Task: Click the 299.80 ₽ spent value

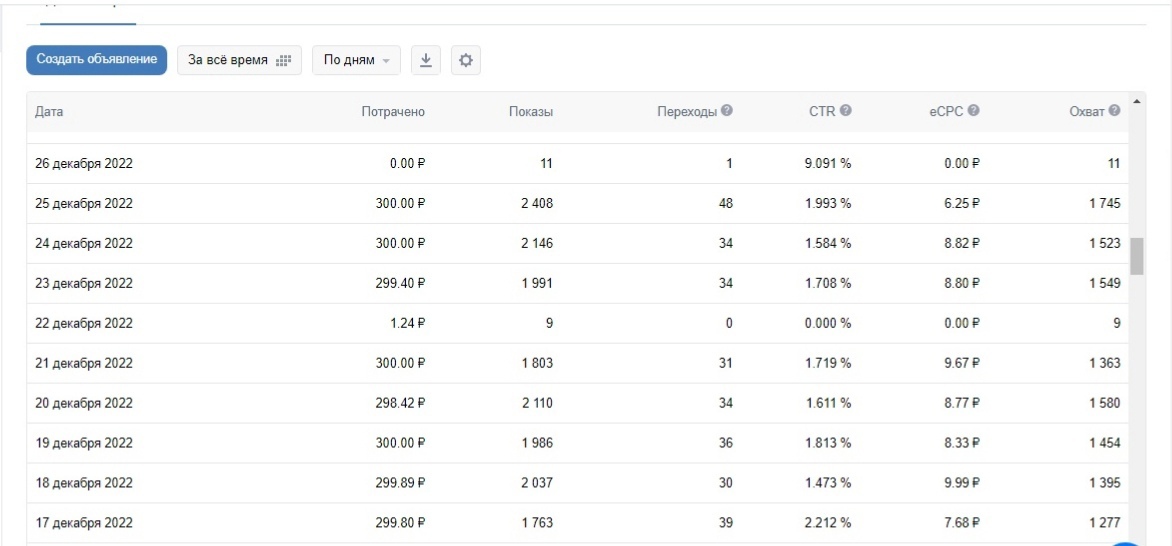Action: [401, 523]
